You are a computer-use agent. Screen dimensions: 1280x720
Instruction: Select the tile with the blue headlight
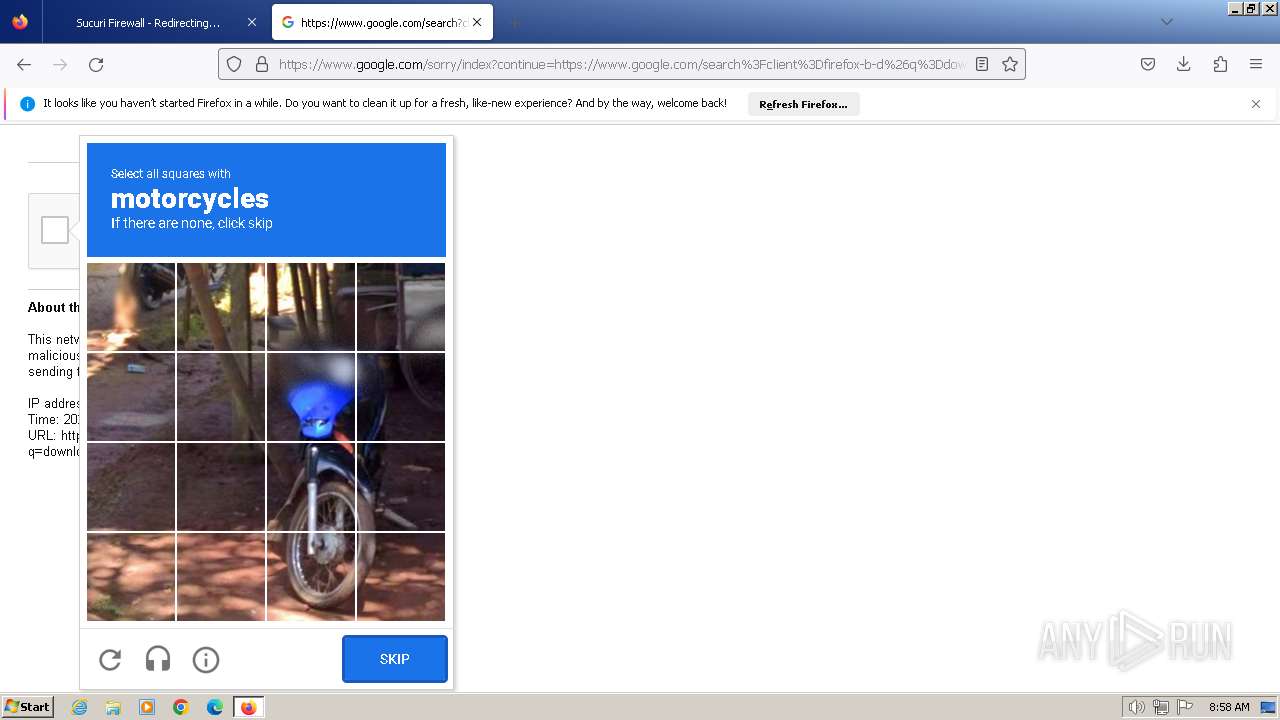(x=311, y=397)
